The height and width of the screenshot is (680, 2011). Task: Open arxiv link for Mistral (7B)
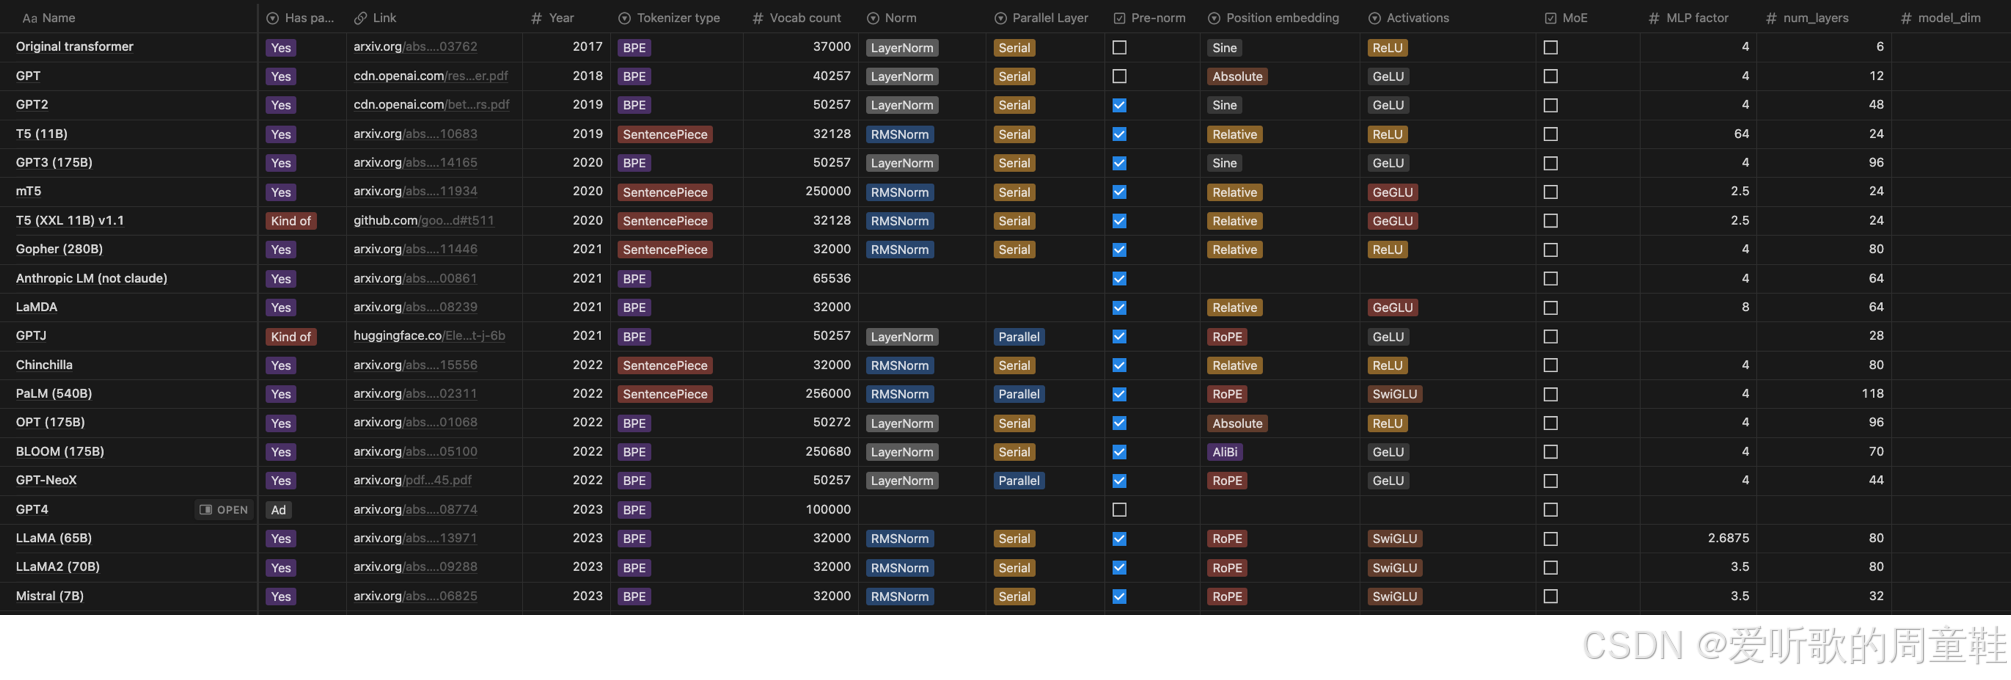(x=415, y=596)
